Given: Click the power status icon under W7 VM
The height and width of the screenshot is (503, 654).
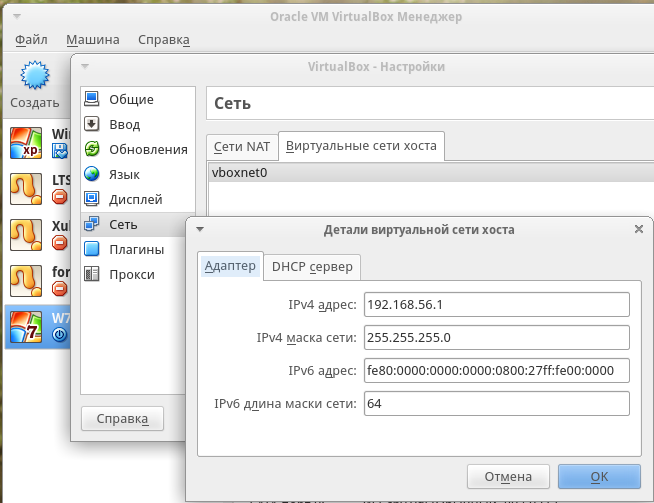Looking at the screenshot, I should tap(60, 334).
